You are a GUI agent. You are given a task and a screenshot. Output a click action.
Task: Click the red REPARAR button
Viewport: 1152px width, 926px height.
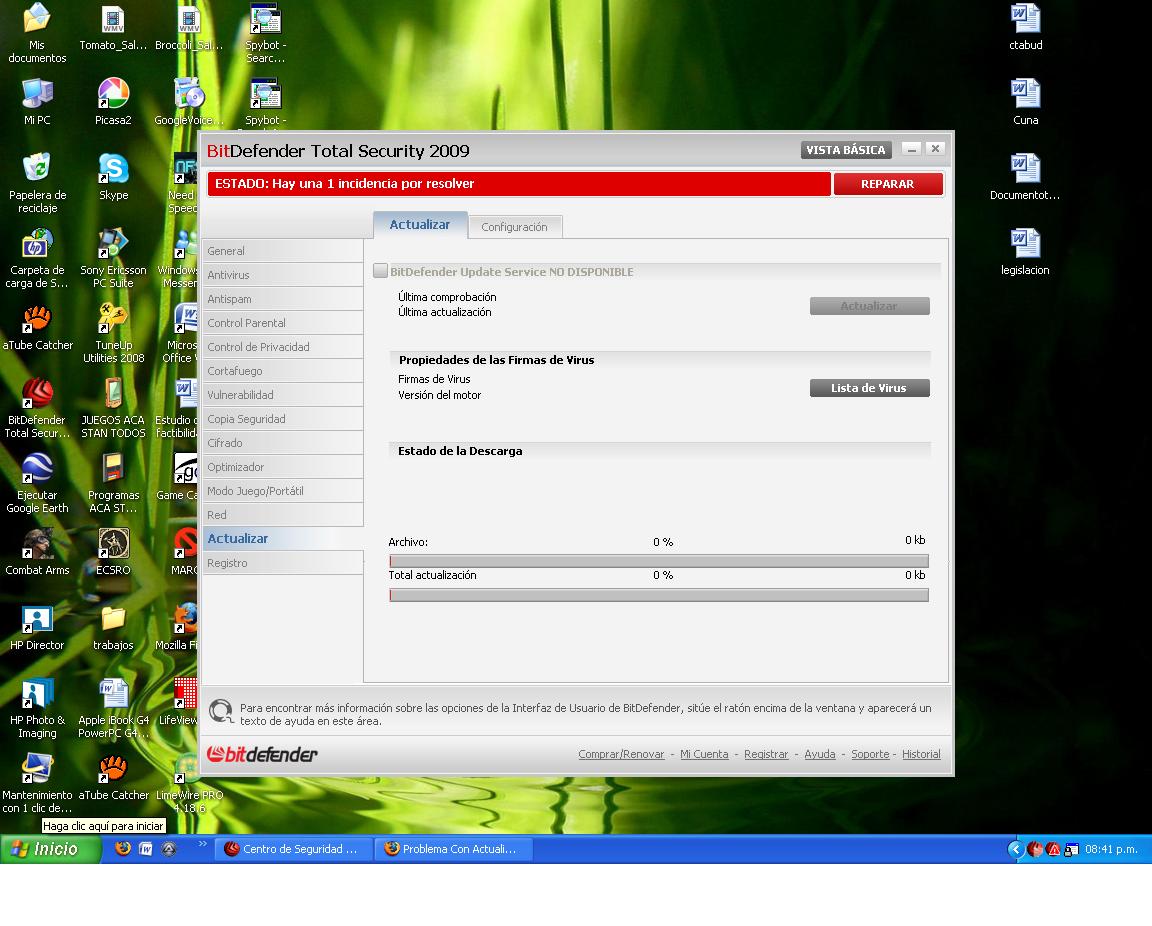888,184
